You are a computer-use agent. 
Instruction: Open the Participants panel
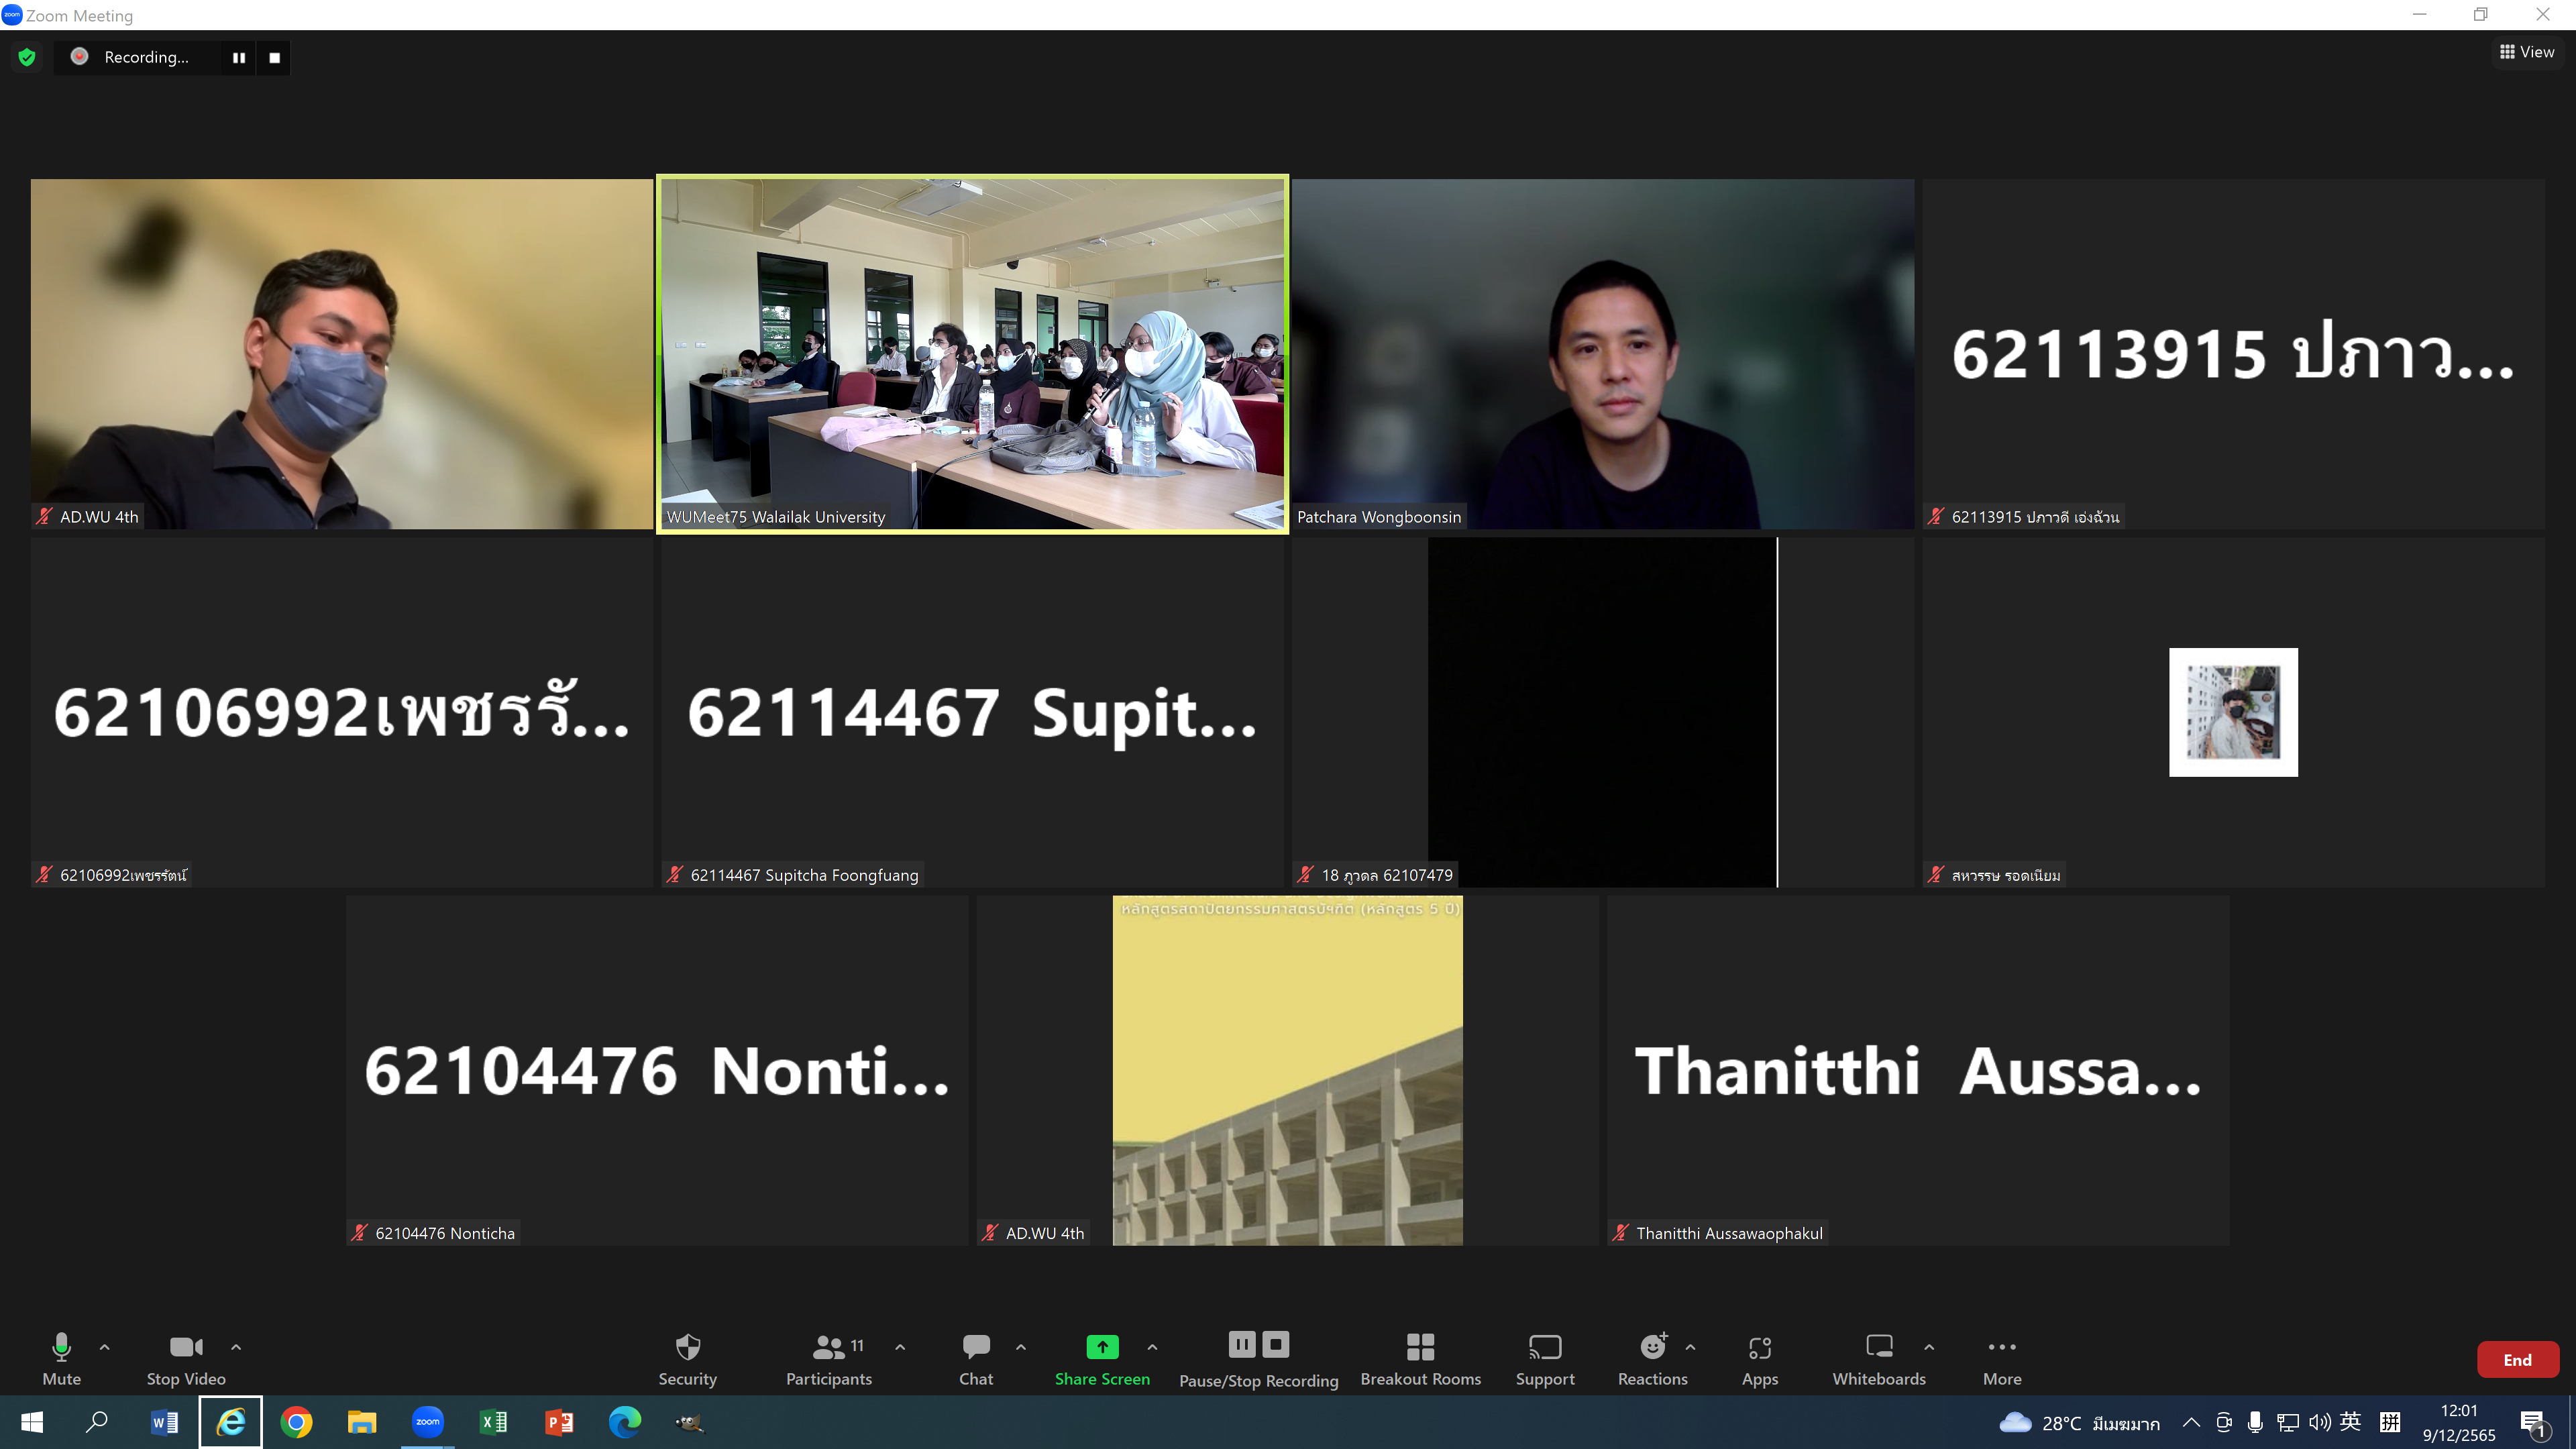(x=828, y=1358)
